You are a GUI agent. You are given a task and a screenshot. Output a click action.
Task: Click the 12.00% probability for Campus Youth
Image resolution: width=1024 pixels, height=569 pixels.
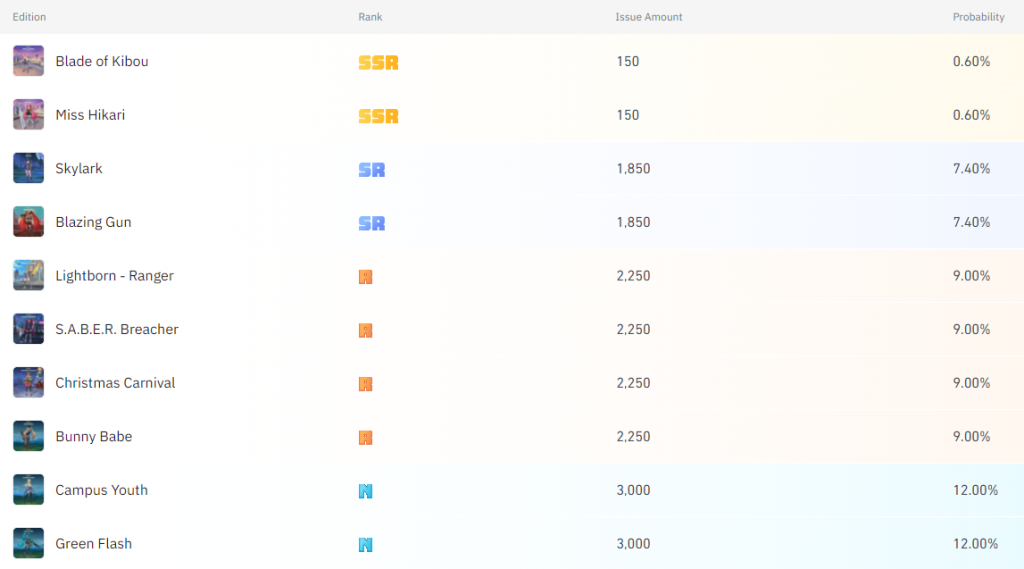[975, 490]
